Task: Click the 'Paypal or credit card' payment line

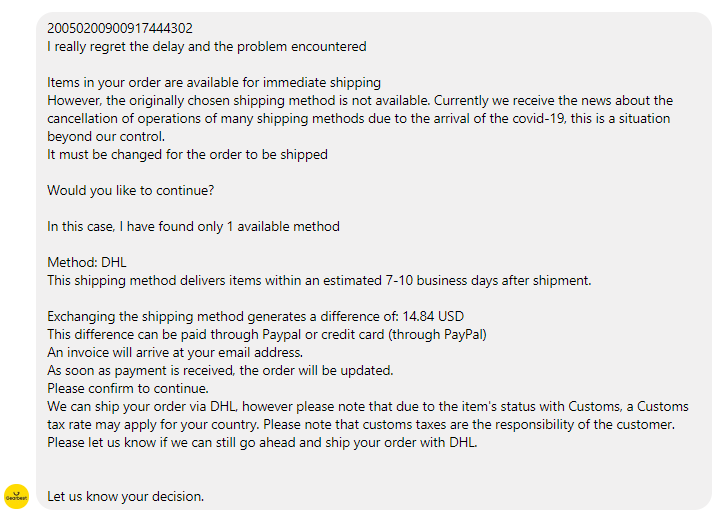Action: point(267,334)
